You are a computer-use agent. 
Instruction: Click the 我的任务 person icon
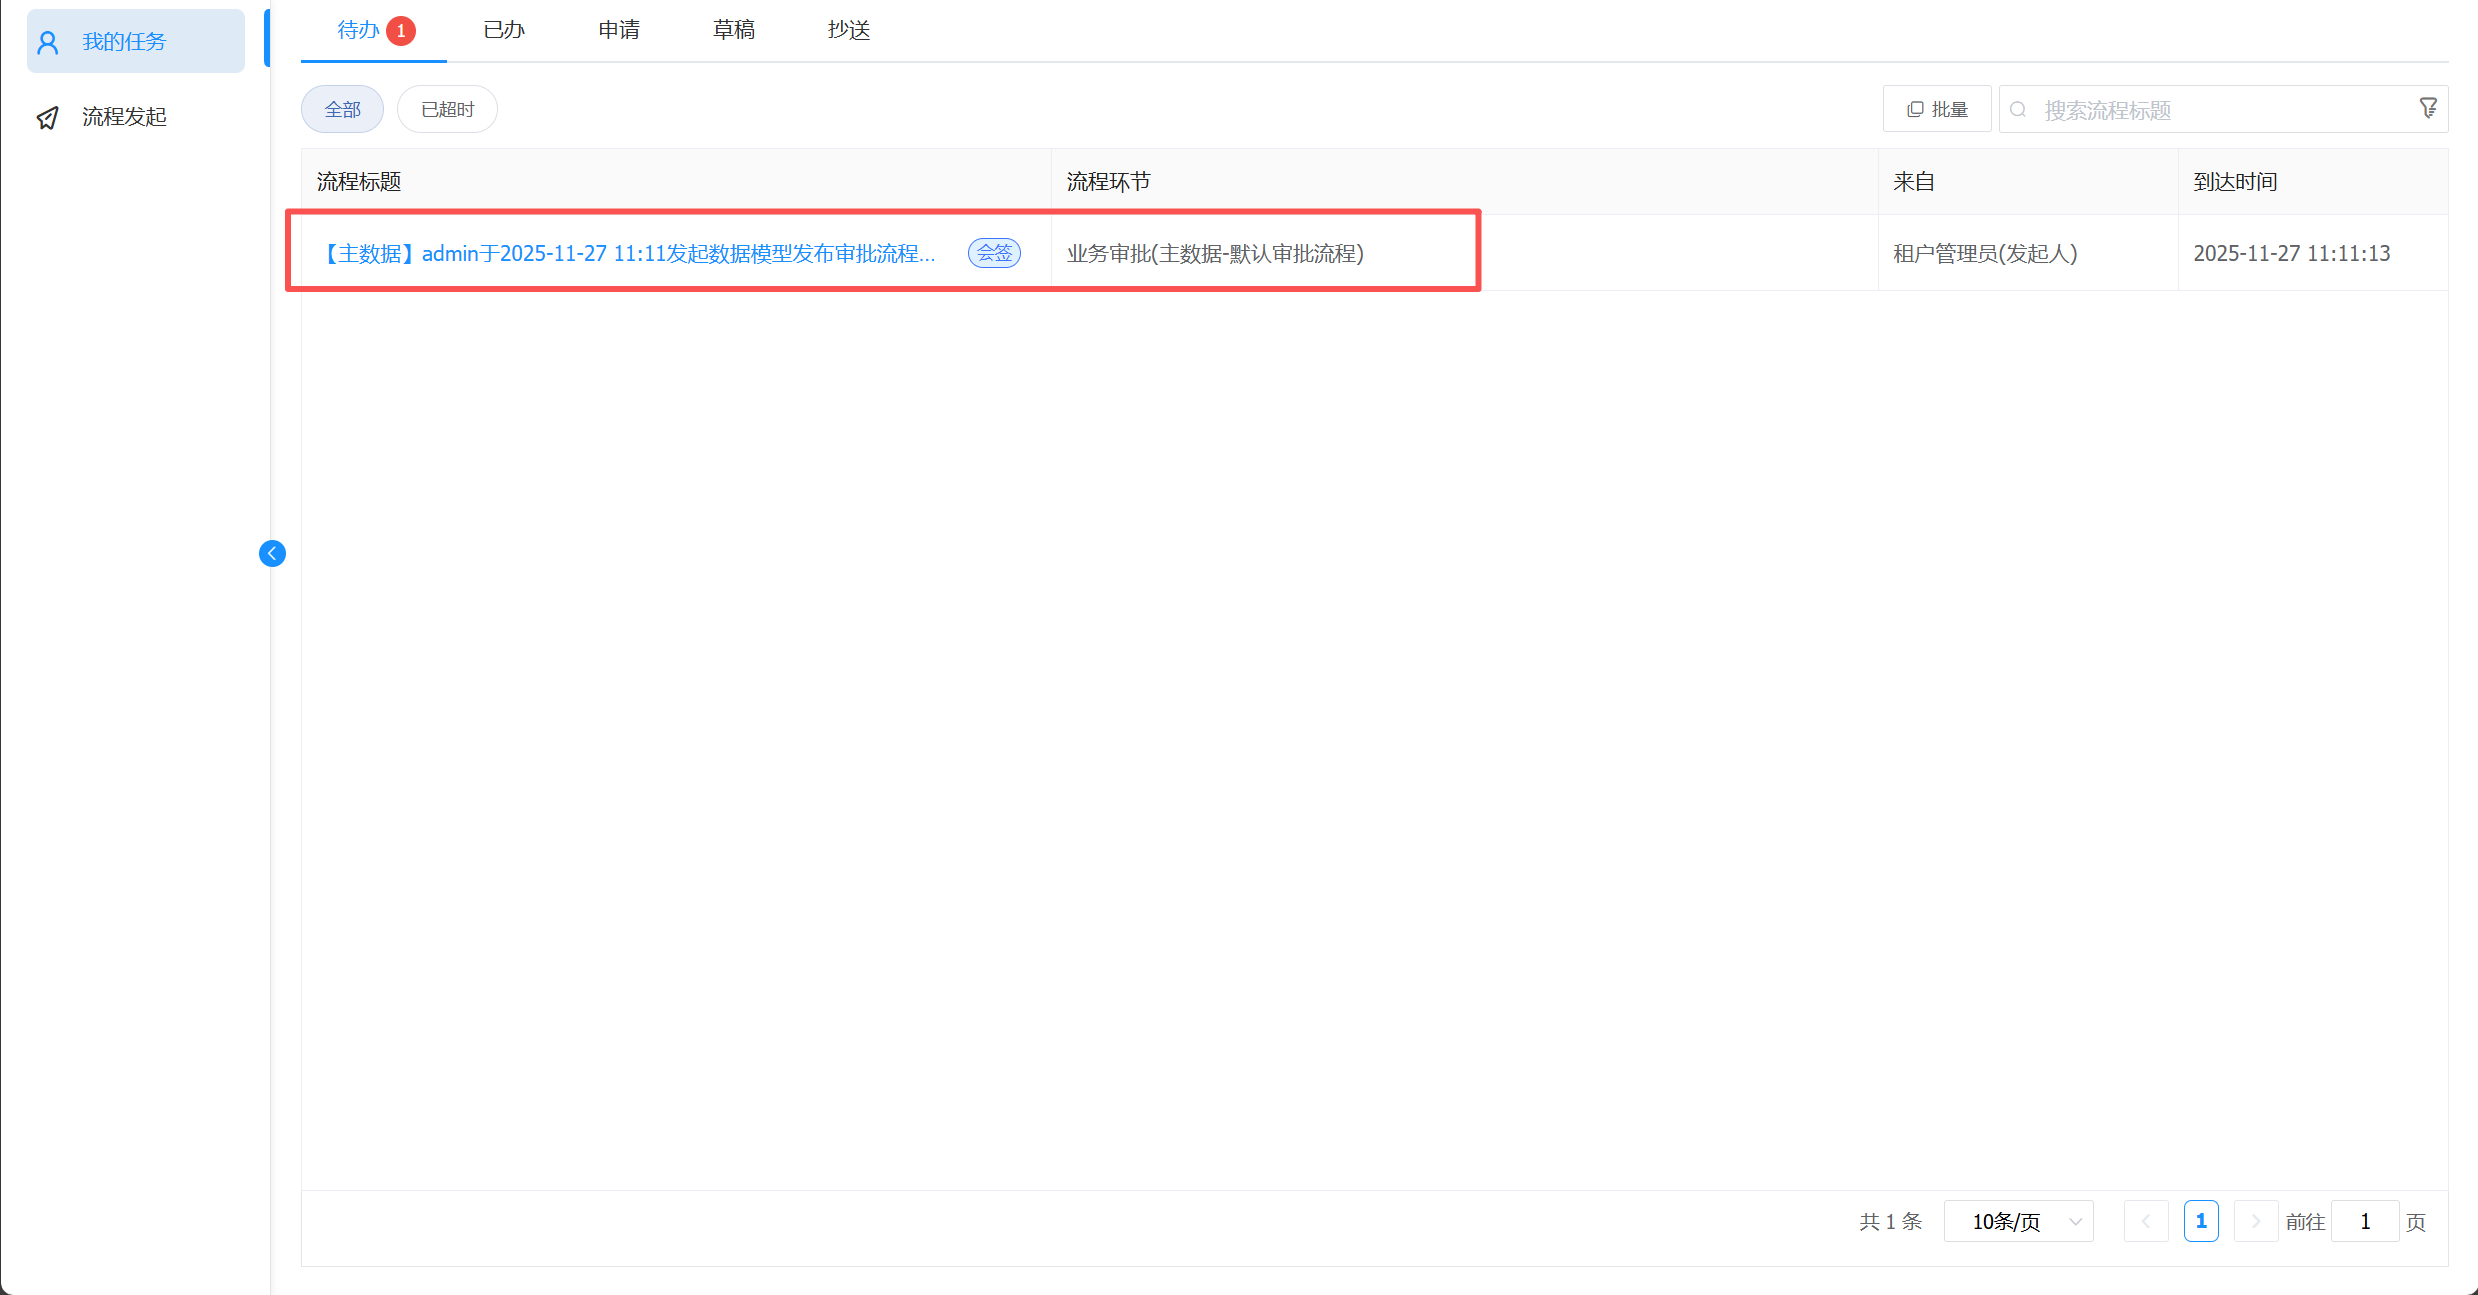48,42
